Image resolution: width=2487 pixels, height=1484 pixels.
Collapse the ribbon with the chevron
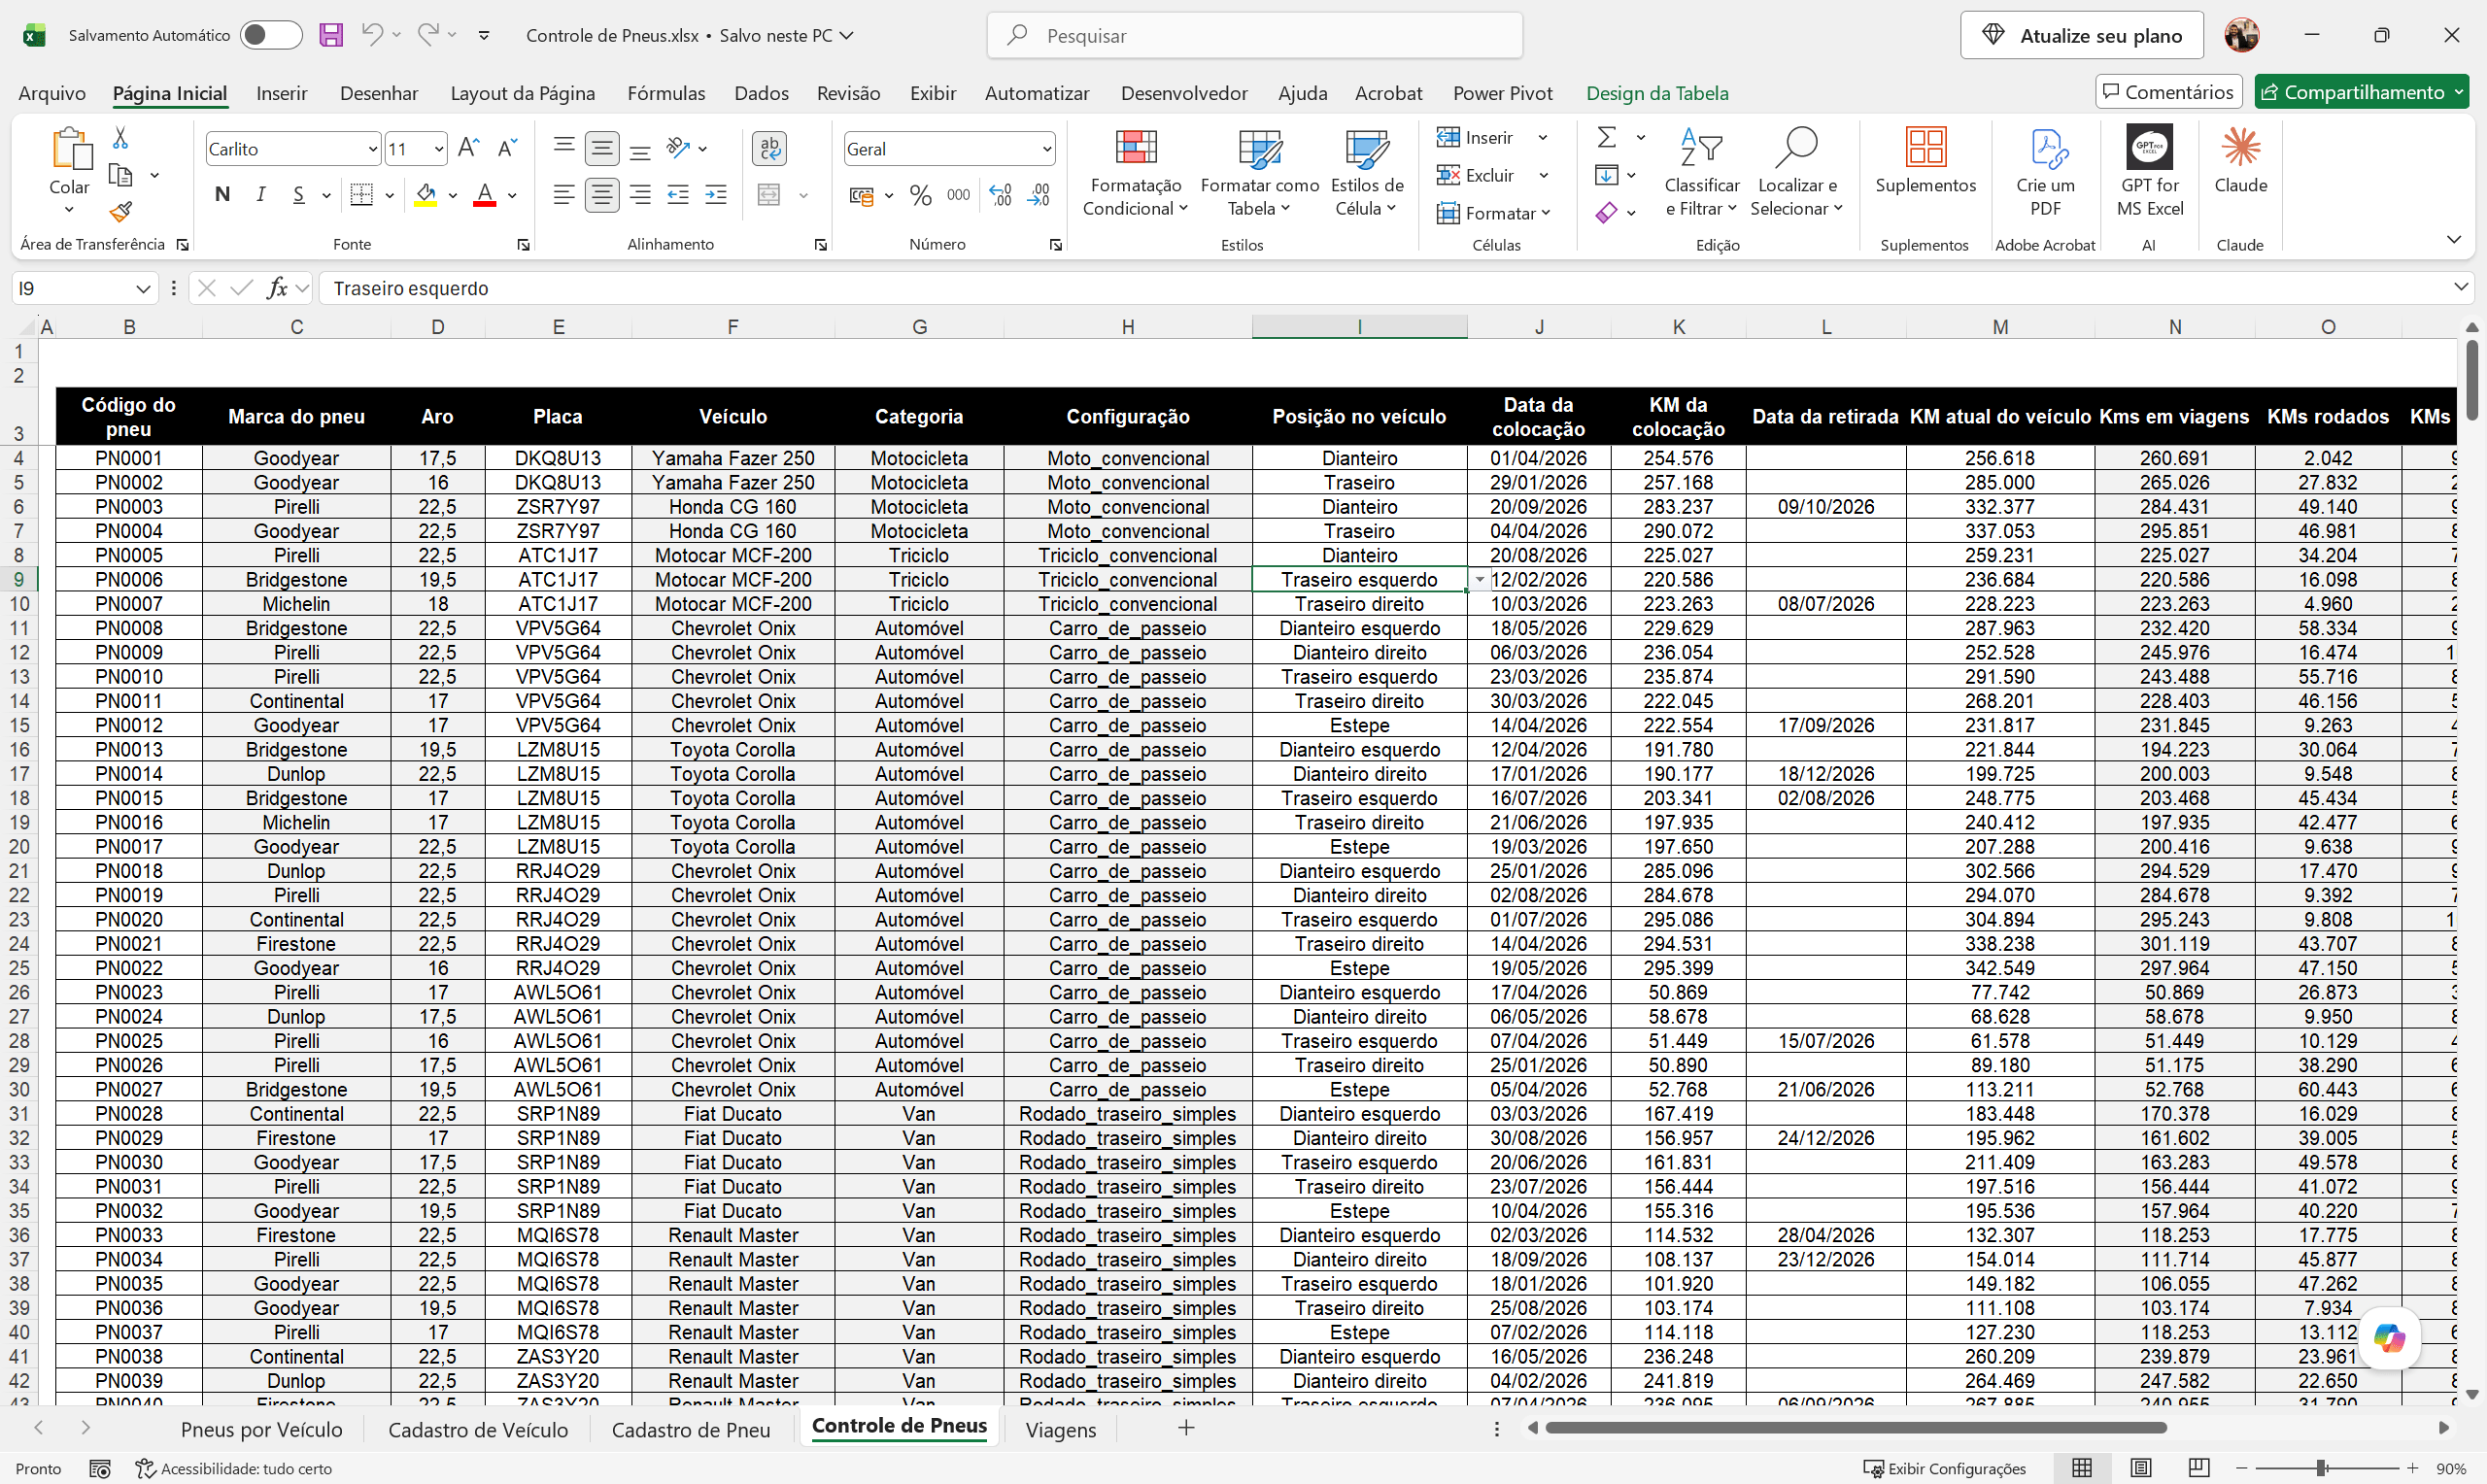(x=2453, y=240)
